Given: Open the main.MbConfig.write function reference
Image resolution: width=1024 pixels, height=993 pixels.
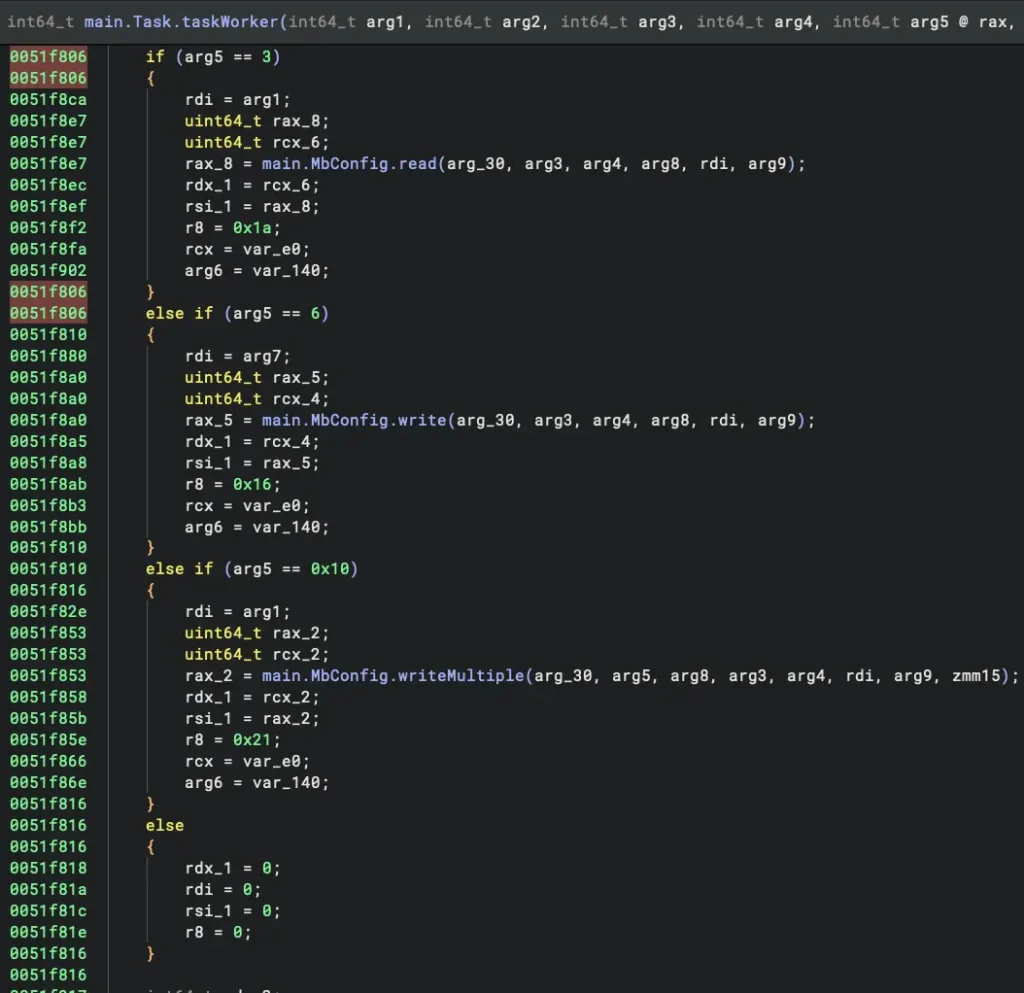Looking at the screenshot, I should point(353,420).
